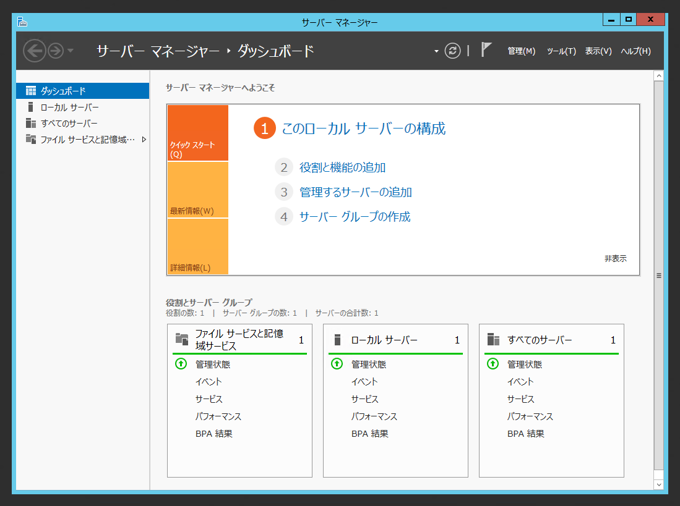Open 管理状態 in すべてのサーバー tile
680x506 pixels.
[525, 364]
